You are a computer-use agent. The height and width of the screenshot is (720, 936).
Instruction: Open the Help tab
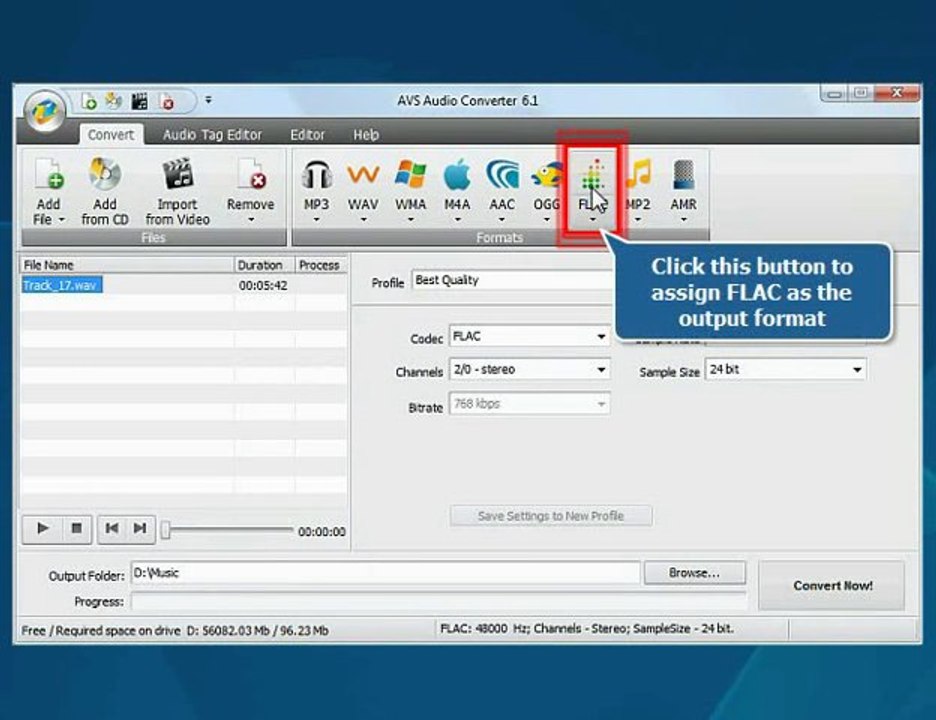click(x=366, y=135)
